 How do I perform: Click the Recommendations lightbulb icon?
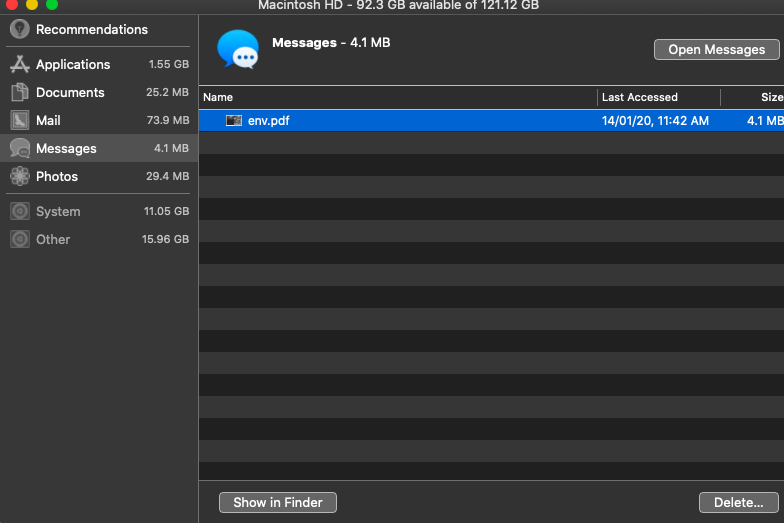pos(20,29)
